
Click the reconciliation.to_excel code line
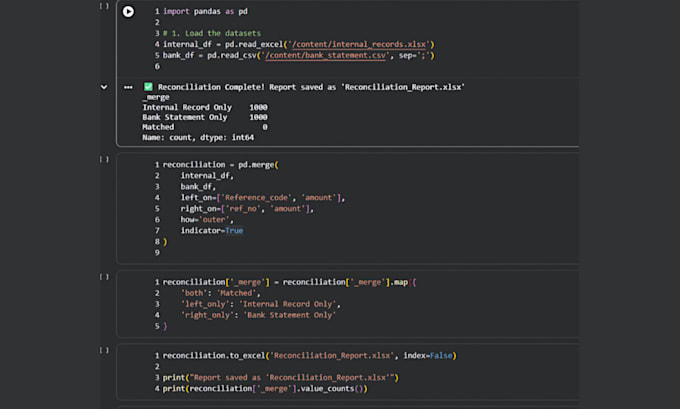pos(310,356)
